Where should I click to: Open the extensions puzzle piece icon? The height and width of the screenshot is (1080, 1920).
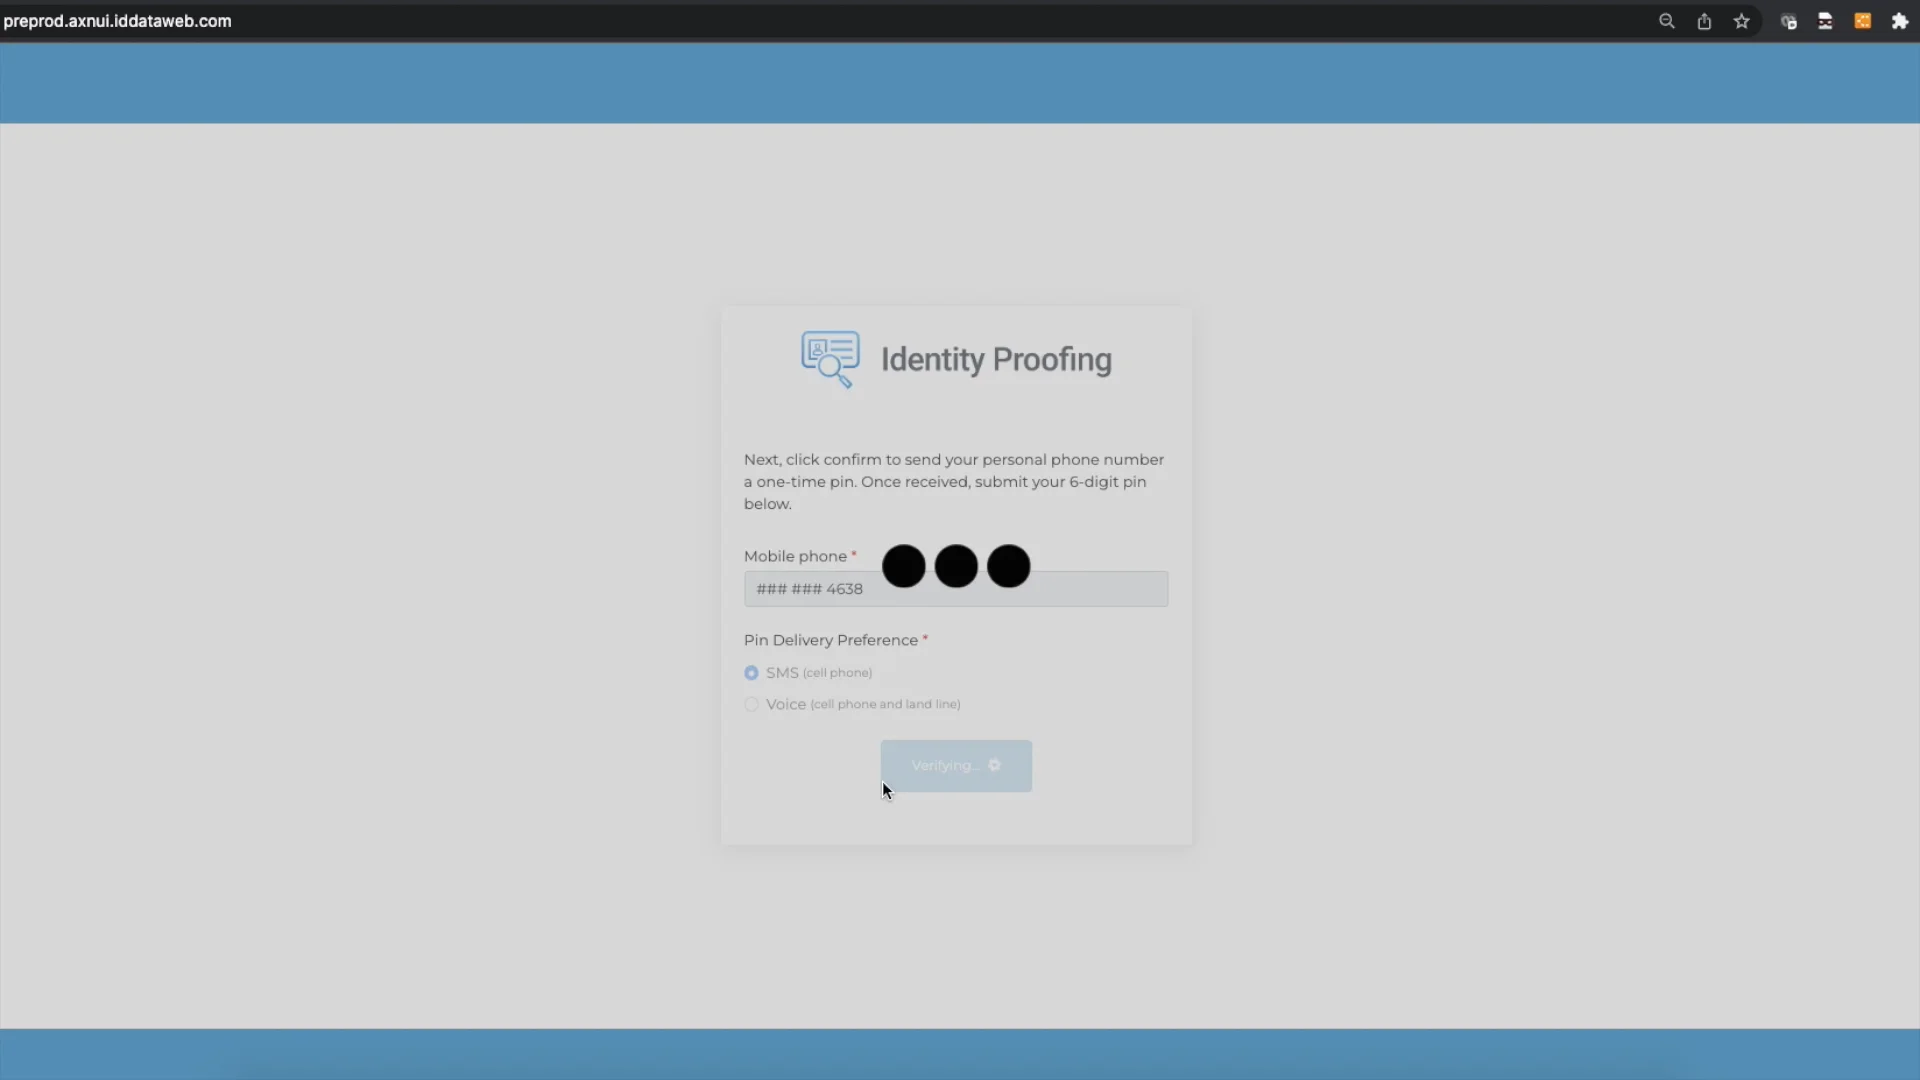[1902, 21]
